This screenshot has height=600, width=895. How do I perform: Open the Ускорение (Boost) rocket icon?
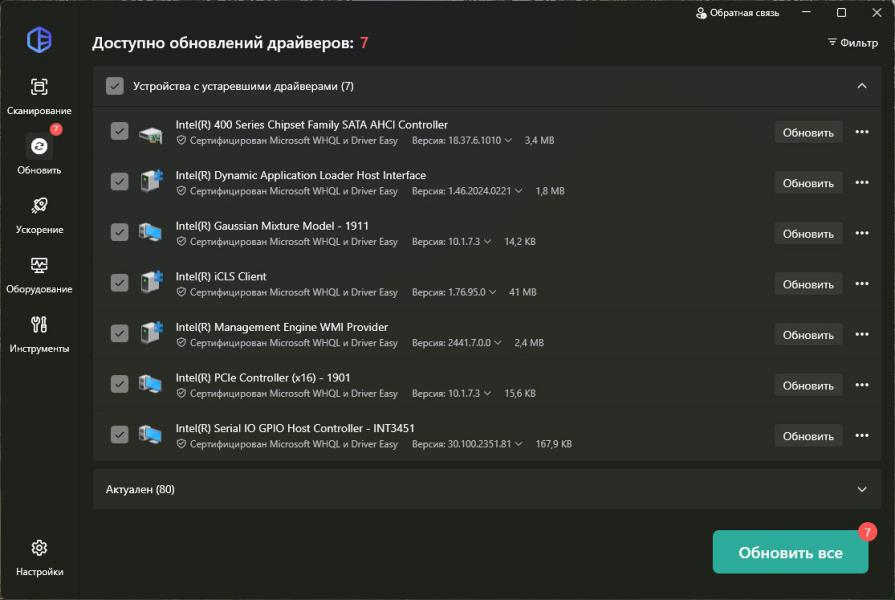pos(39,206)
